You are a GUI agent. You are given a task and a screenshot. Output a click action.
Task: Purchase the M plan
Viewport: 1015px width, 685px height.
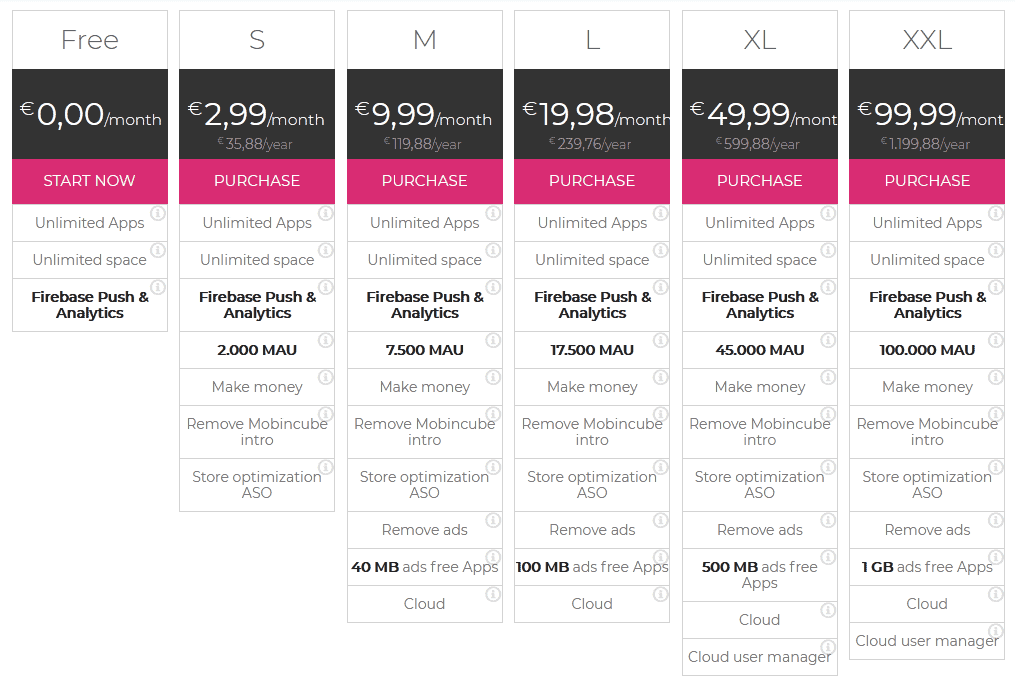[424, 182]
